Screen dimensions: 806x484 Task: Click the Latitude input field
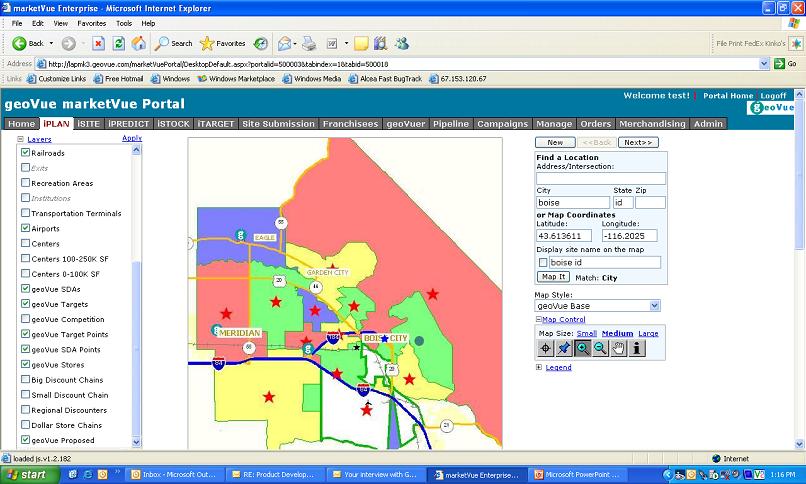tap(563, 236)
